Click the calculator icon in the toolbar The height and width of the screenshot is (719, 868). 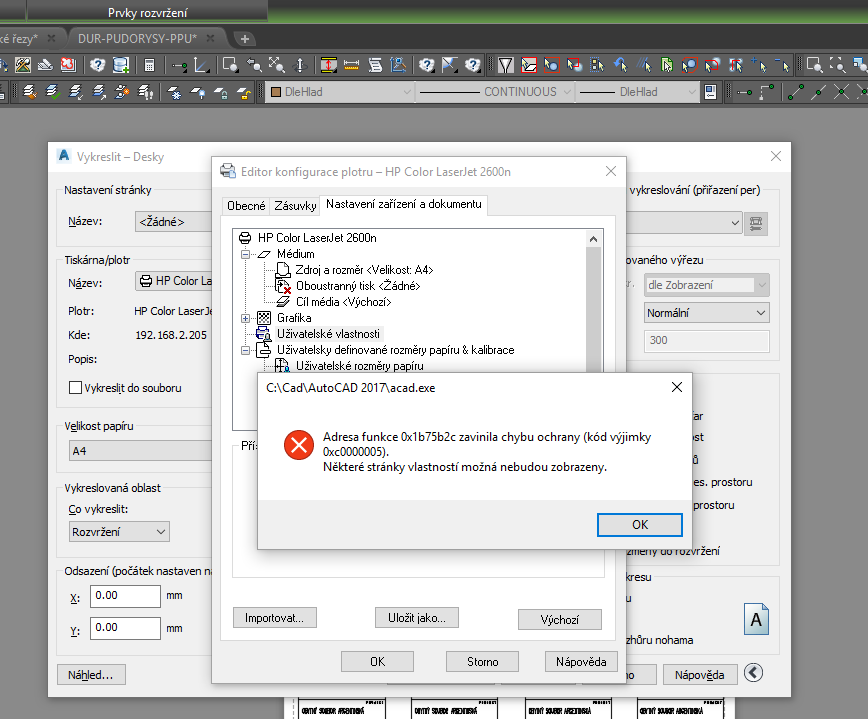pos(150,65)
